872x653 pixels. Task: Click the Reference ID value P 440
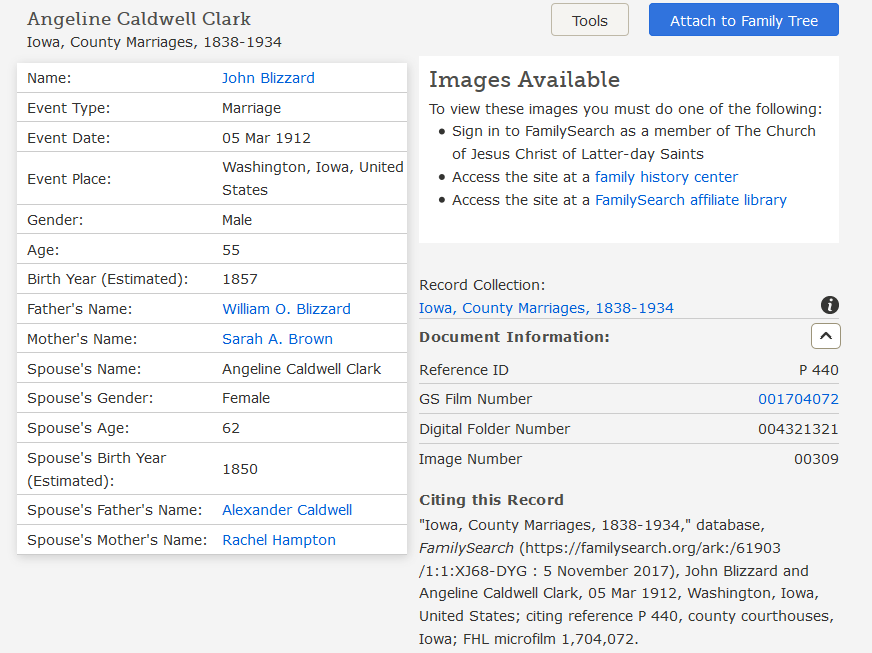click(818, 370)
